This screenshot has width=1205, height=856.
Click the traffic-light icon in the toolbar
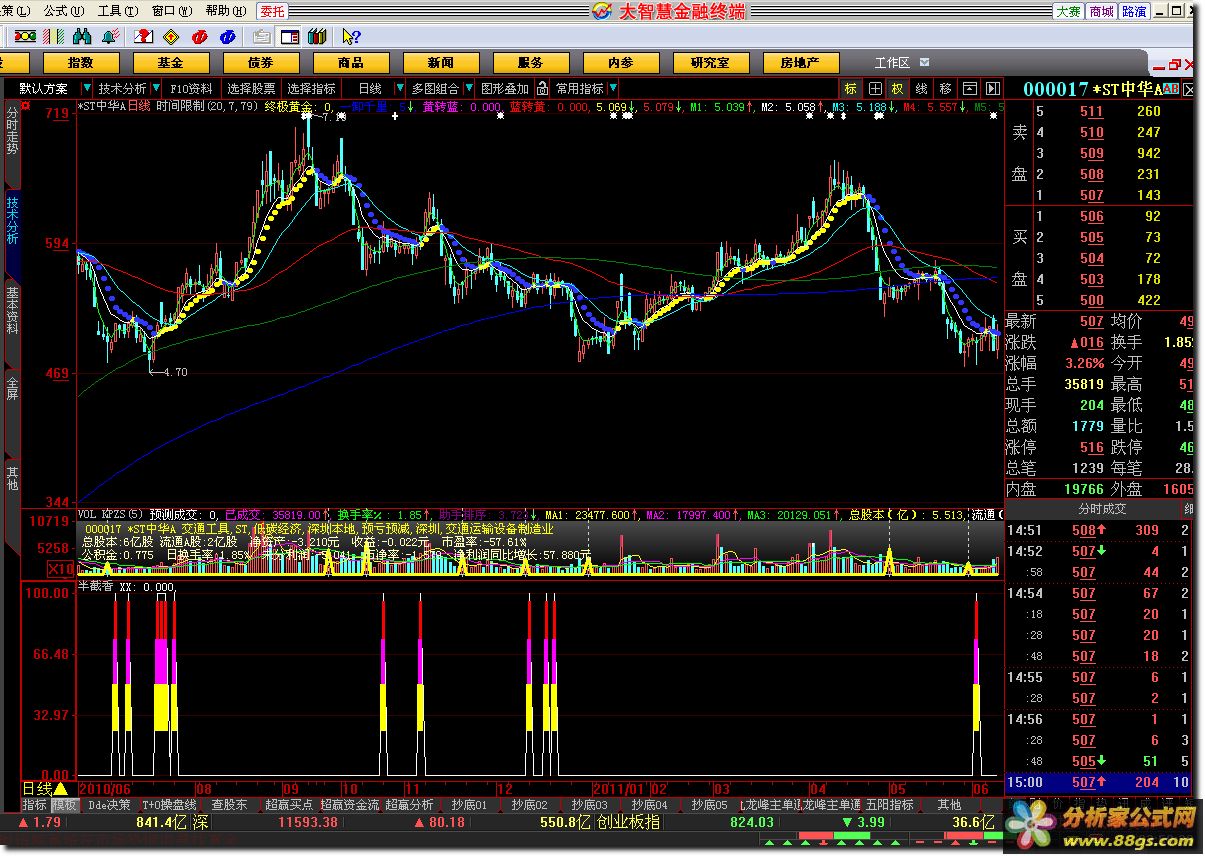[24, 37]
